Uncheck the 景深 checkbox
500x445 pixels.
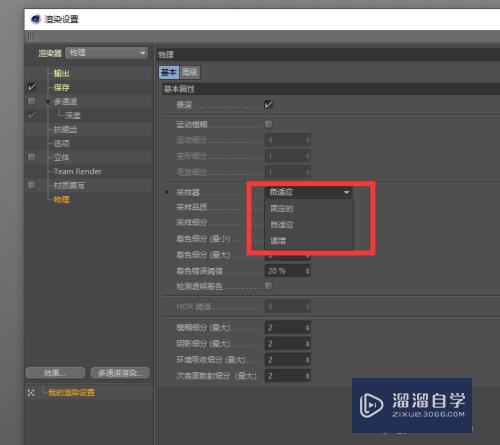click(268, 105)
